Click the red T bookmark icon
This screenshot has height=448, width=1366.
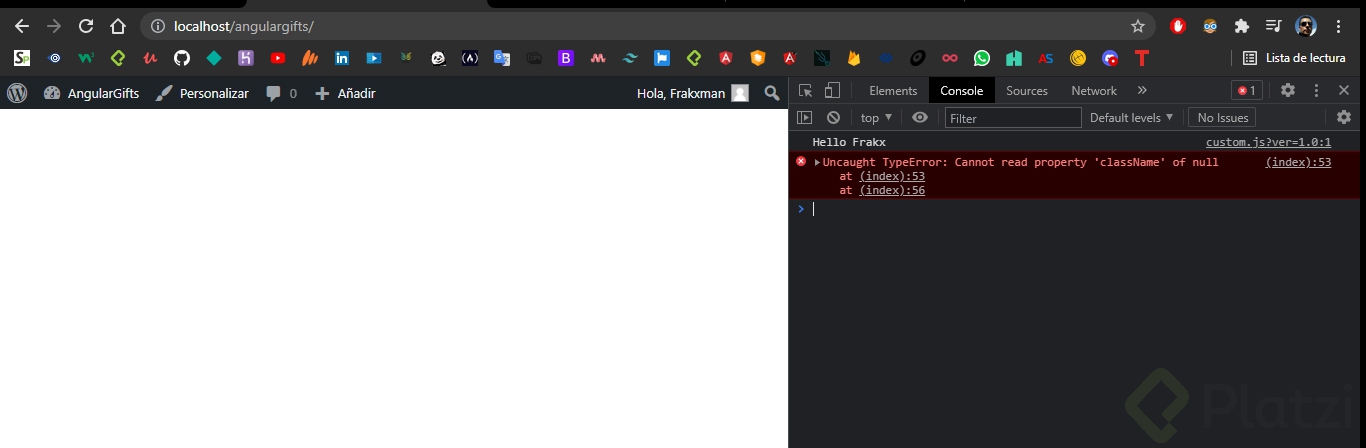coord(1142,58)
